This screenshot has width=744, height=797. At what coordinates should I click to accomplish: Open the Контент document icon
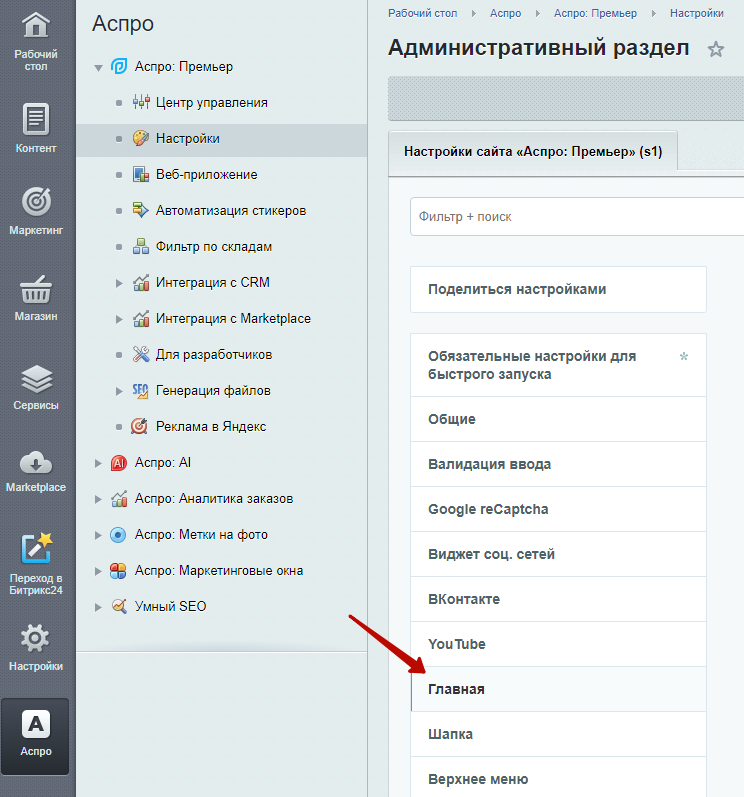click(x=36, y=119)
